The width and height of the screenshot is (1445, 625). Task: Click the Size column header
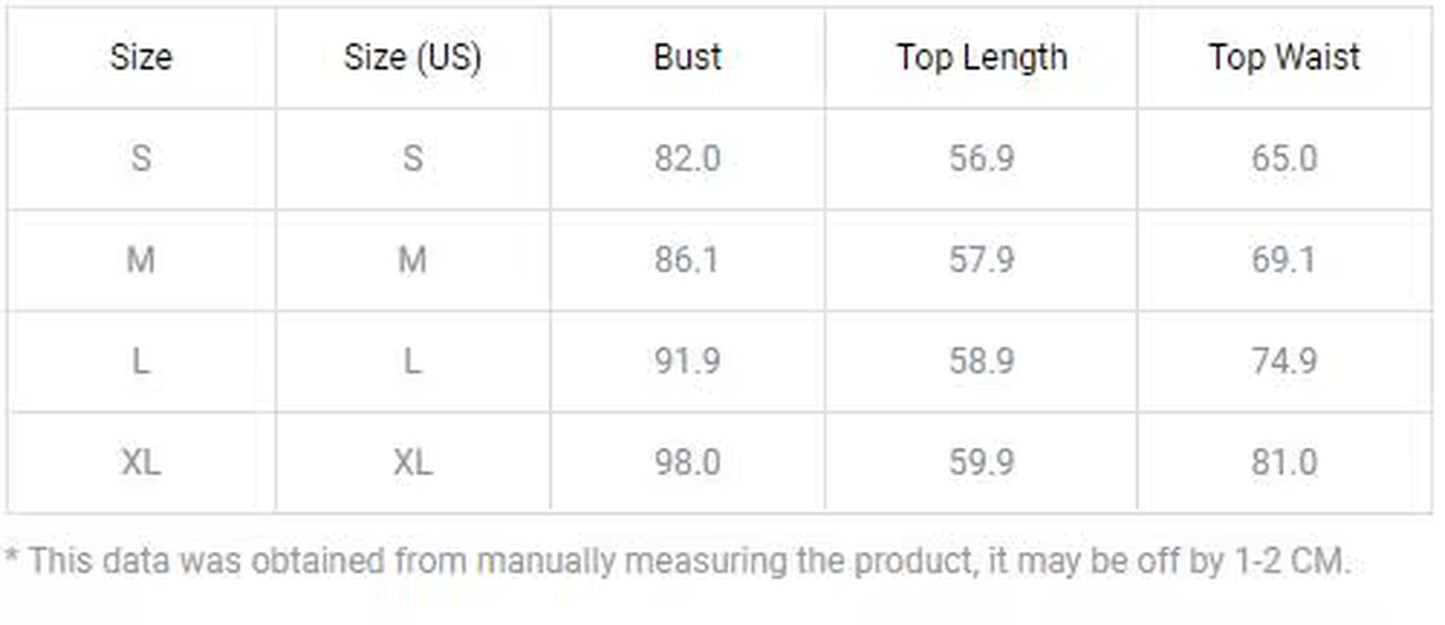coord(141,57)
